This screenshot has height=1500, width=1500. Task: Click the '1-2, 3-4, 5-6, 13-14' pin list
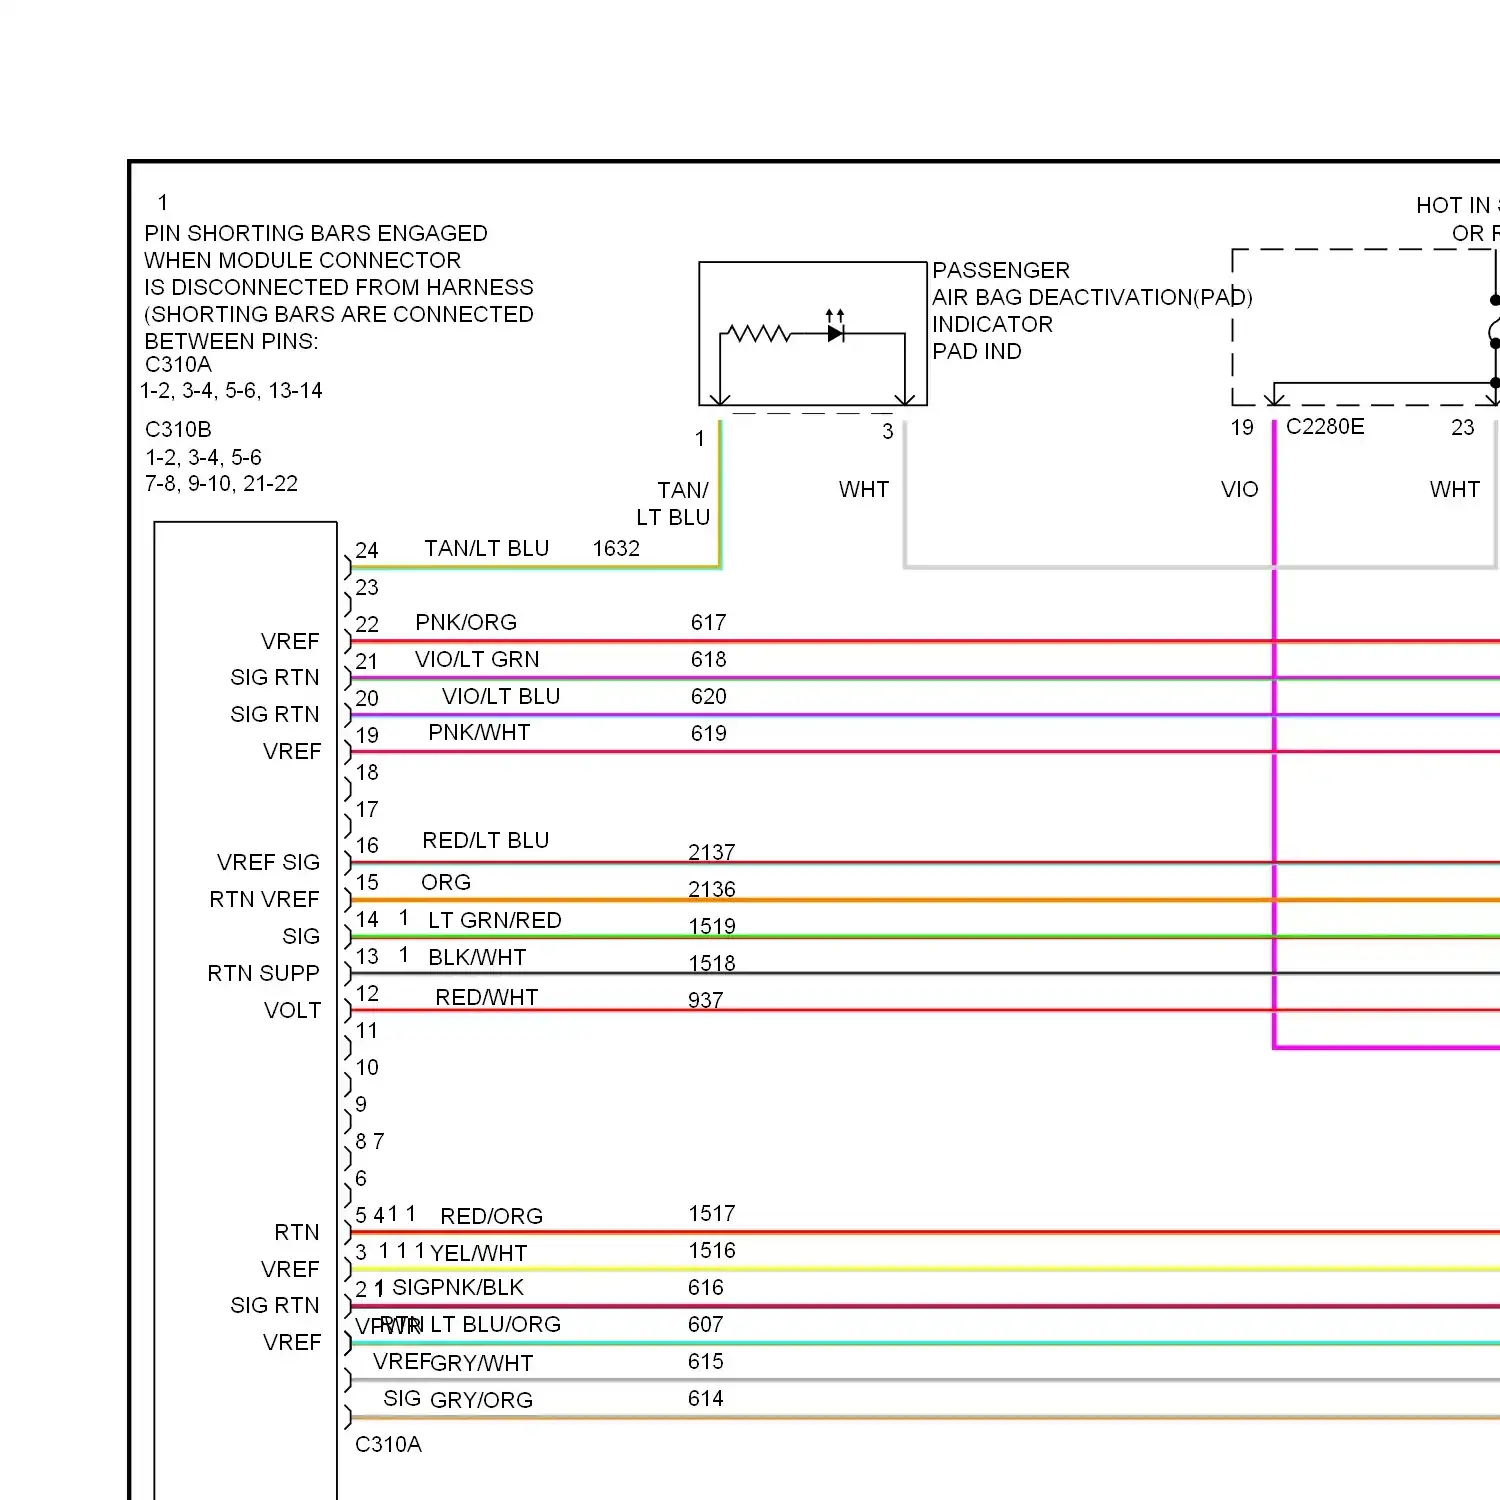(232, 391)
